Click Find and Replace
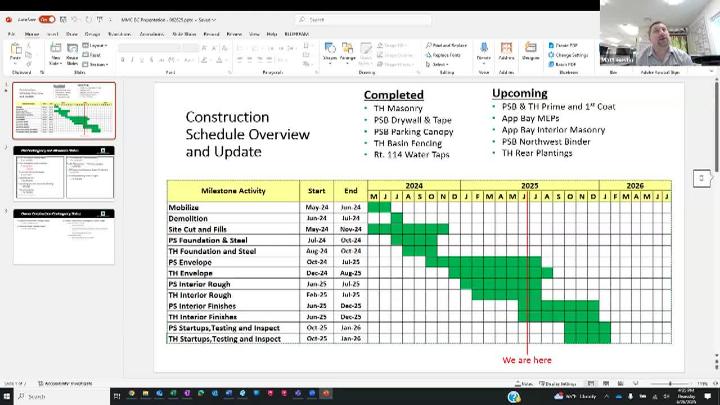This screenshot has height=405, width=720. click(446, 45)
